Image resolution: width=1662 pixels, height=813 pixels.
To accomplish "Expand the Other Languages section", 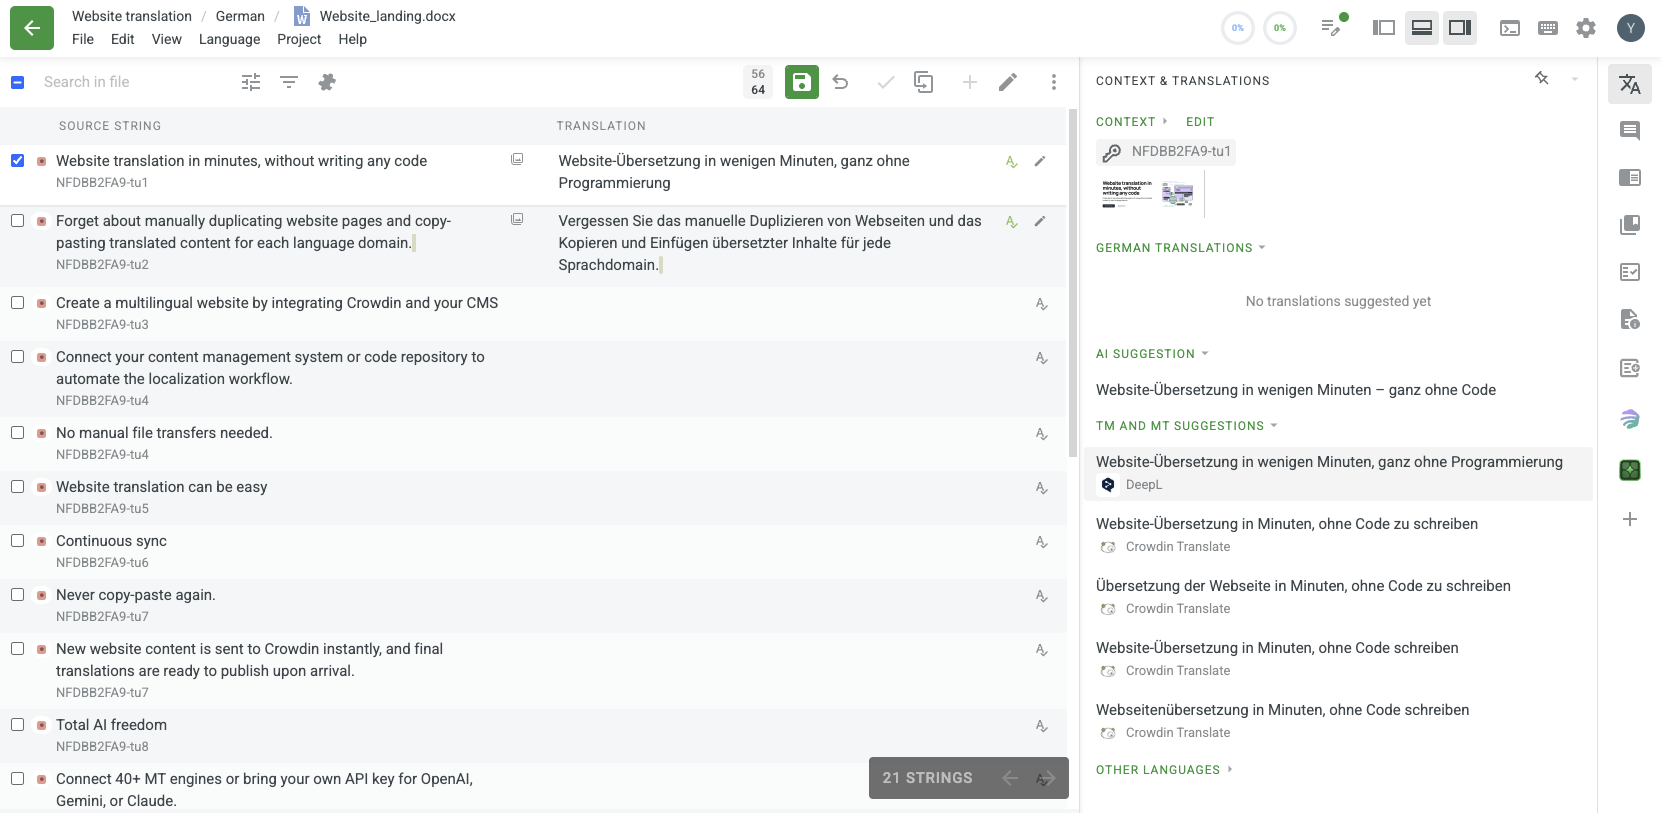I will 1165,770.
